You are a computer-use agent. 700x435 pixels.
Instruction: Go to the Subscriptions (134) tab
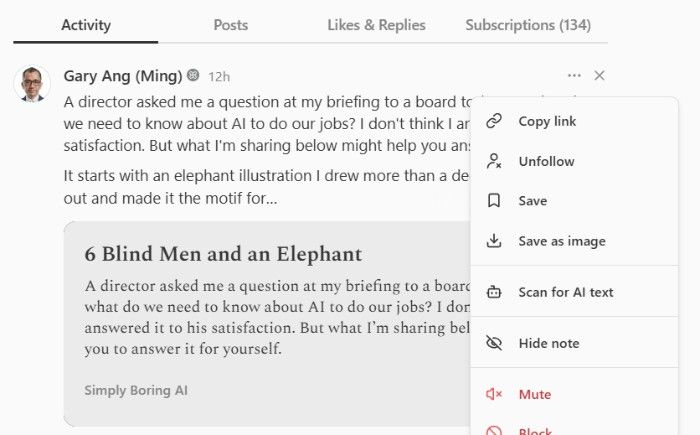pos(528,25)
